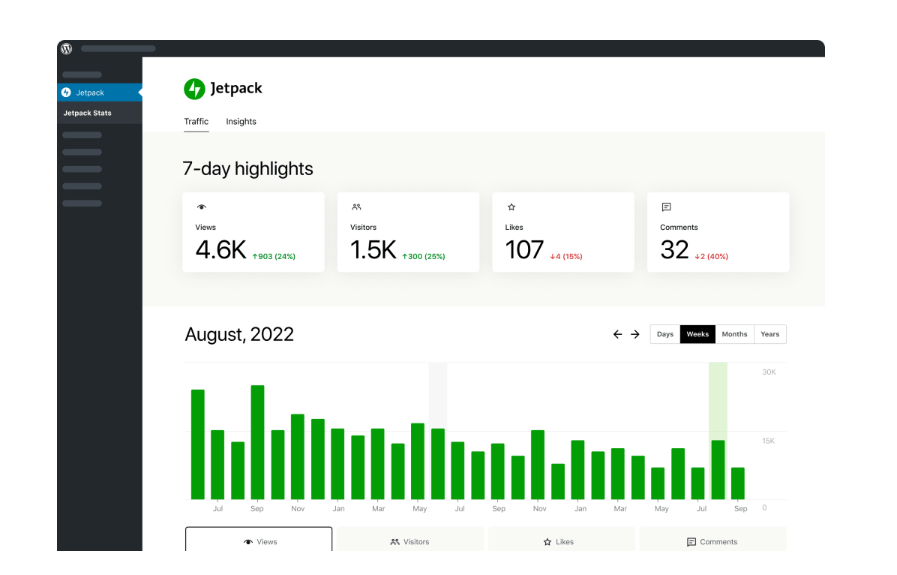This screenshot has width=897, height=575.
Task: Select the Days period button
Action: (665, 334)
